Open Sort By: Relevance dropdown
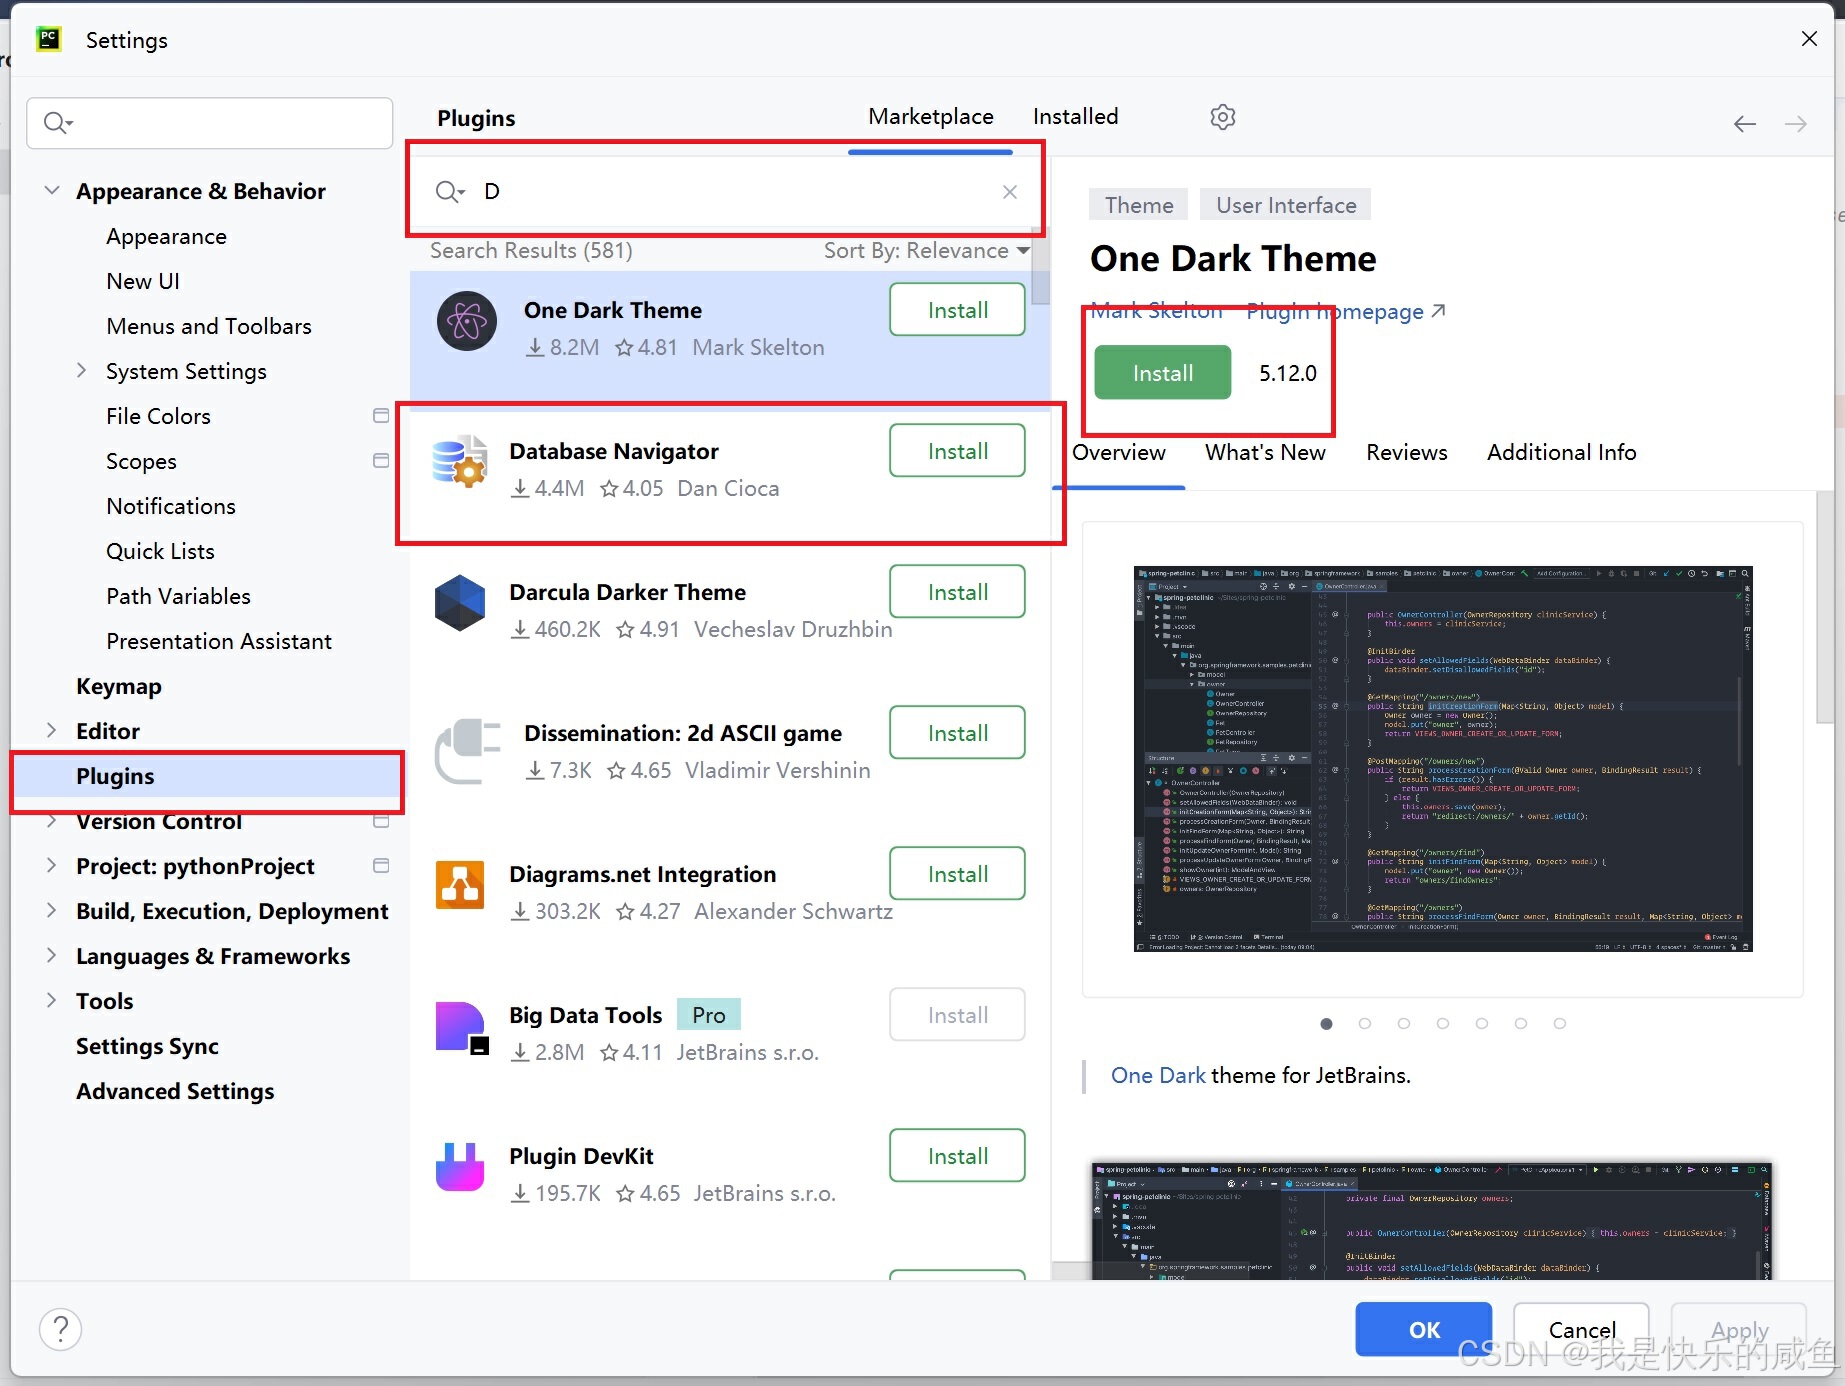1845x1386 pixels. 927,251
